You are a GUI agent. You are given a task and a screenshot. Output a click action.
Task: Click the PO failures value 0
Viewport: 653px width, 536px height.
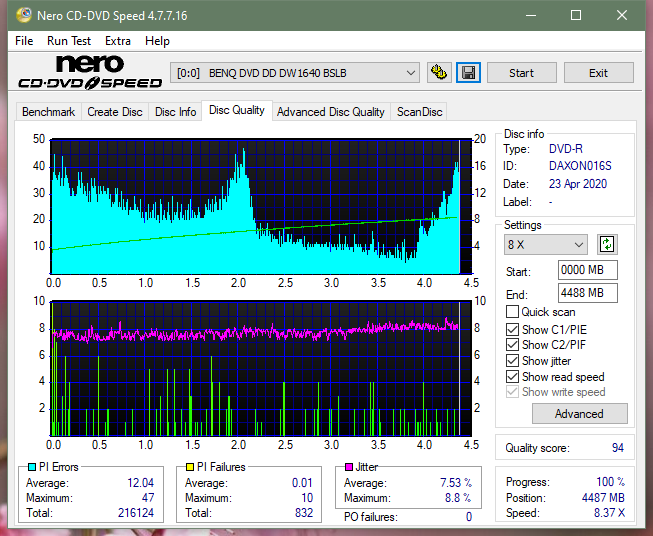coord(469,517)
